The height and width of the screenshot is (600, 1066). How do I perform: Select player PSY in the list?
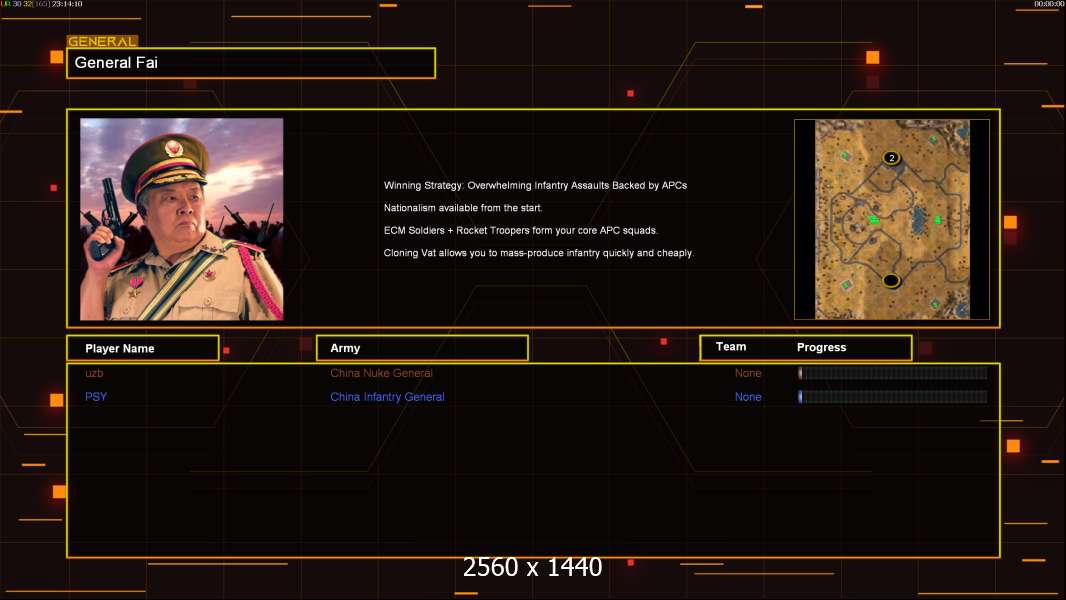[x=96, y=397]
